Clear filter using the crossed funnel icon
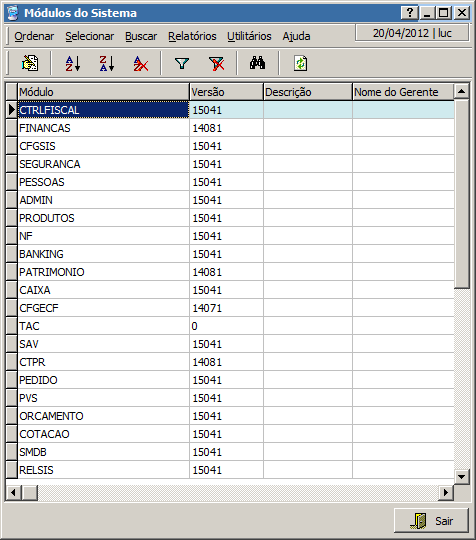476x540 pixels. click(x=216, y=63)
